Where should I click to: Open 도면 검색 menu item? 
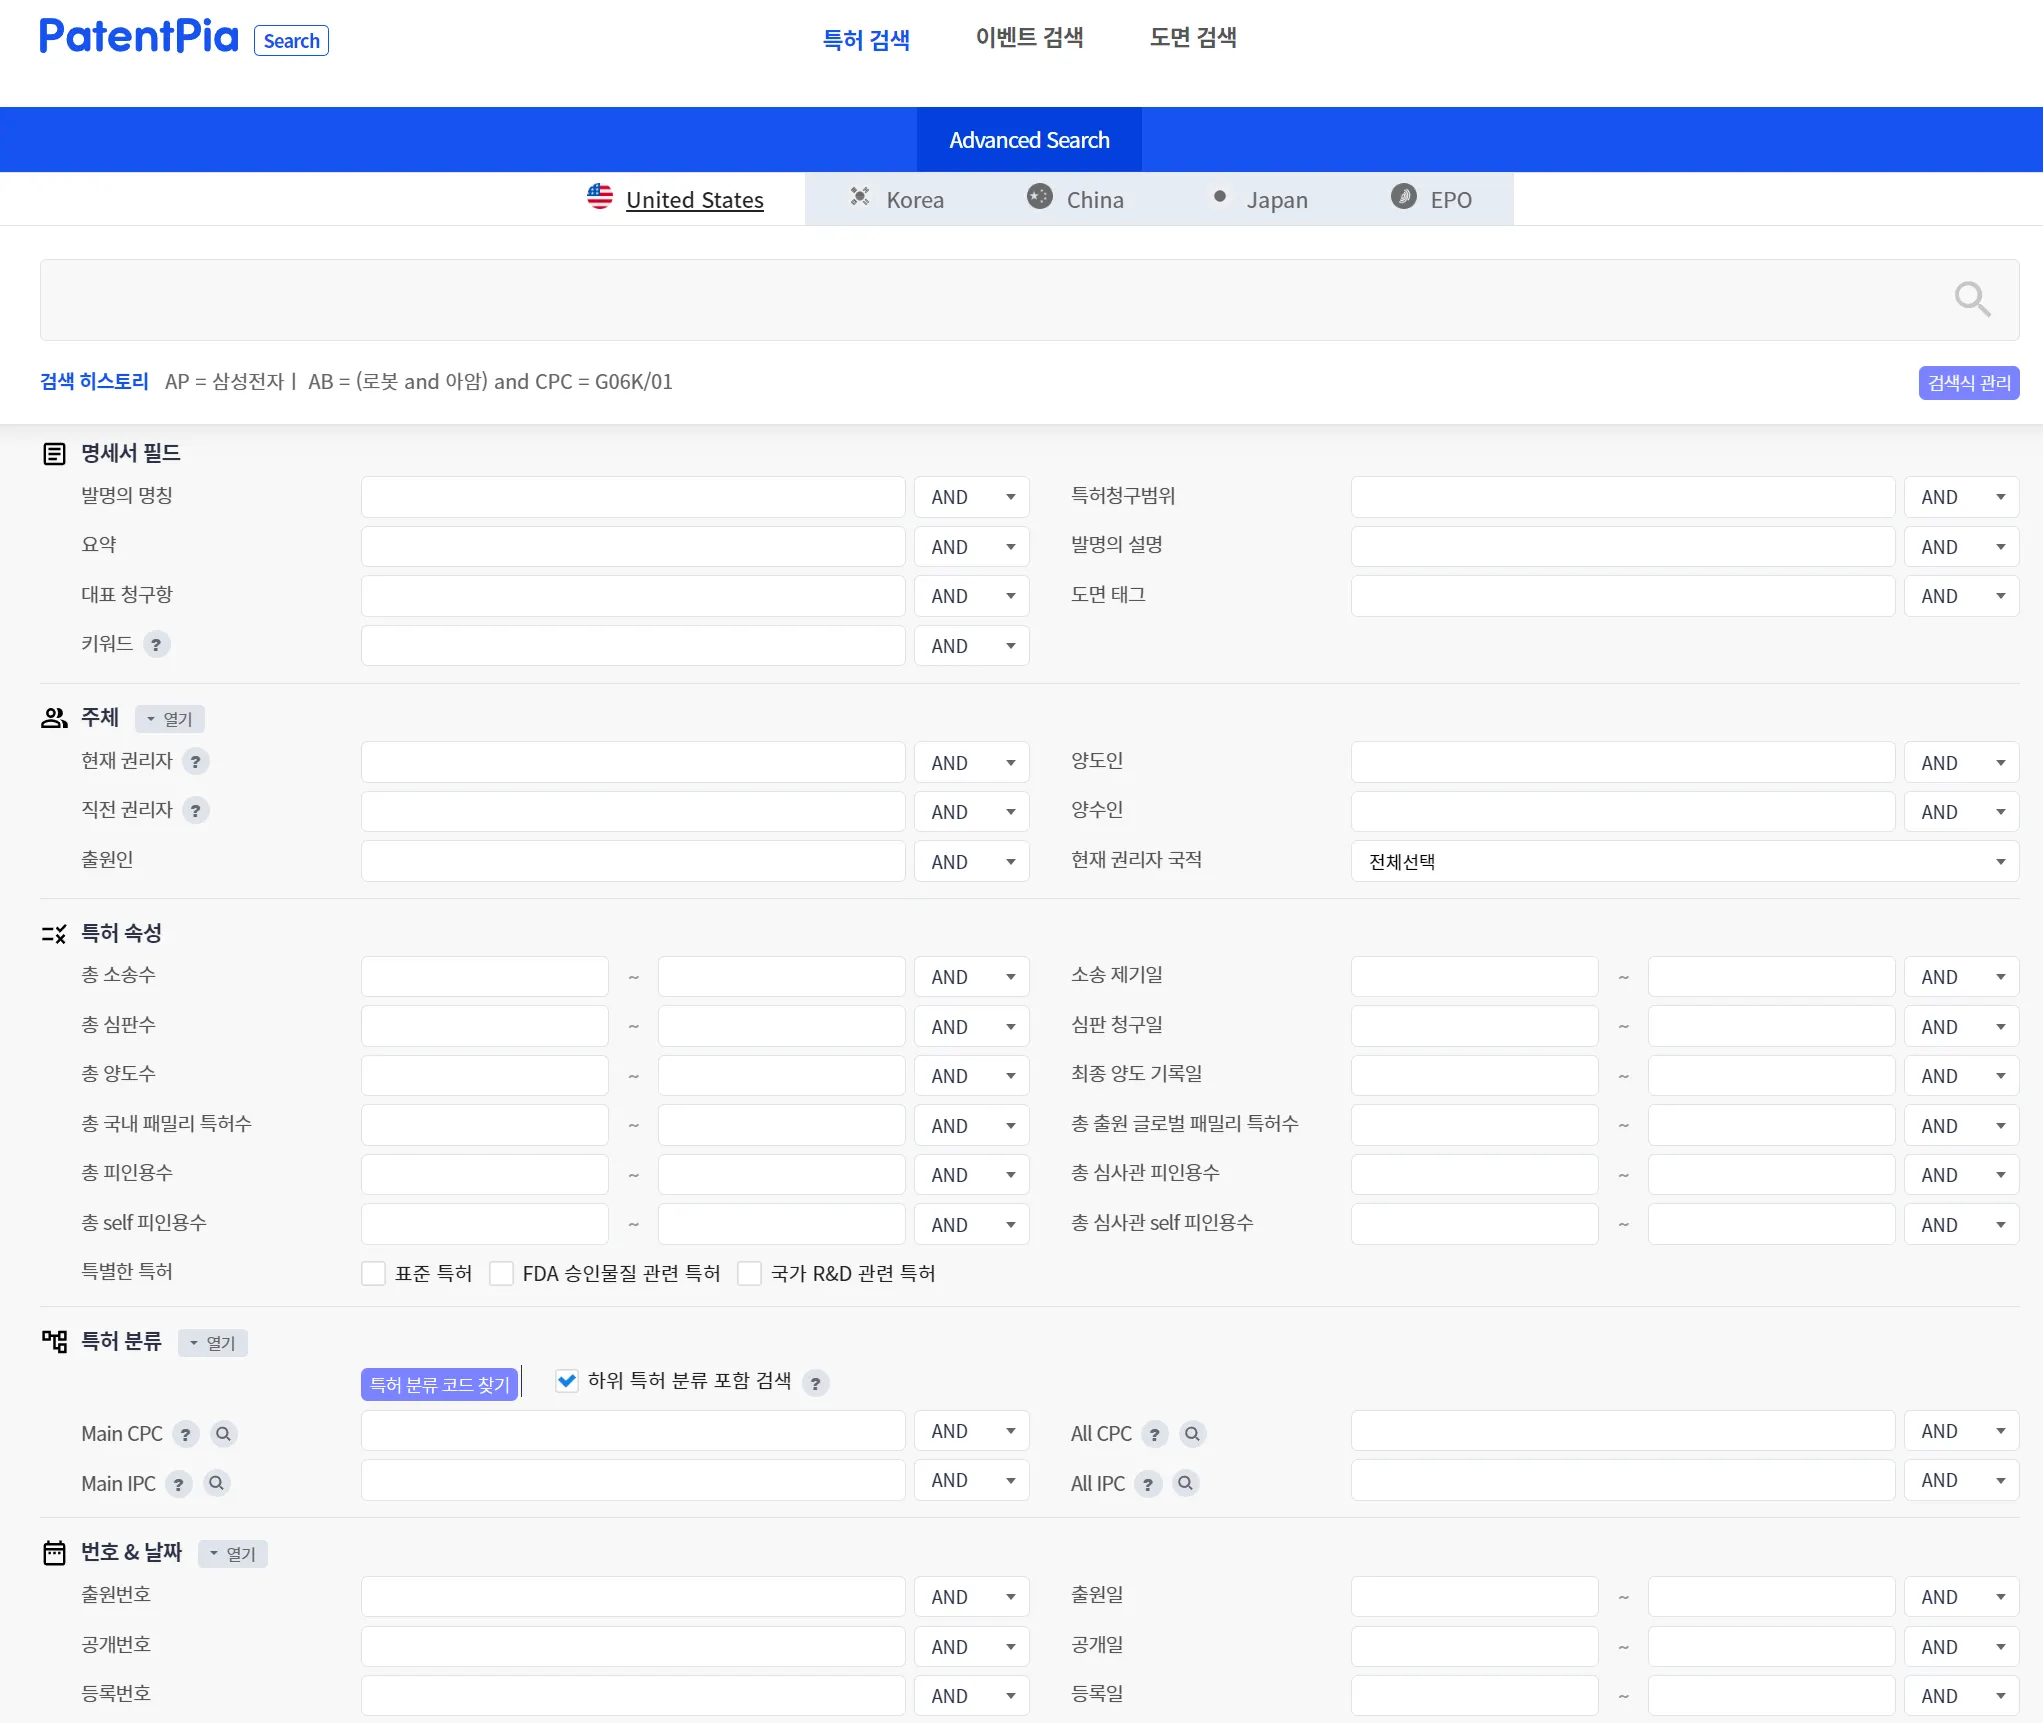click(1192, 38)
